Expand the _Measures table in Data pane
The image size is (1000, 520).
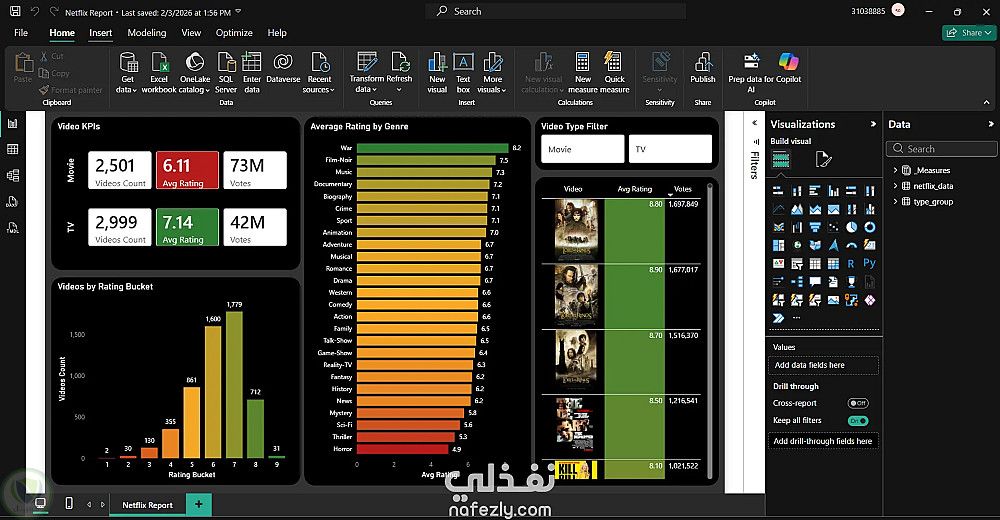click(x=895, y=170)
